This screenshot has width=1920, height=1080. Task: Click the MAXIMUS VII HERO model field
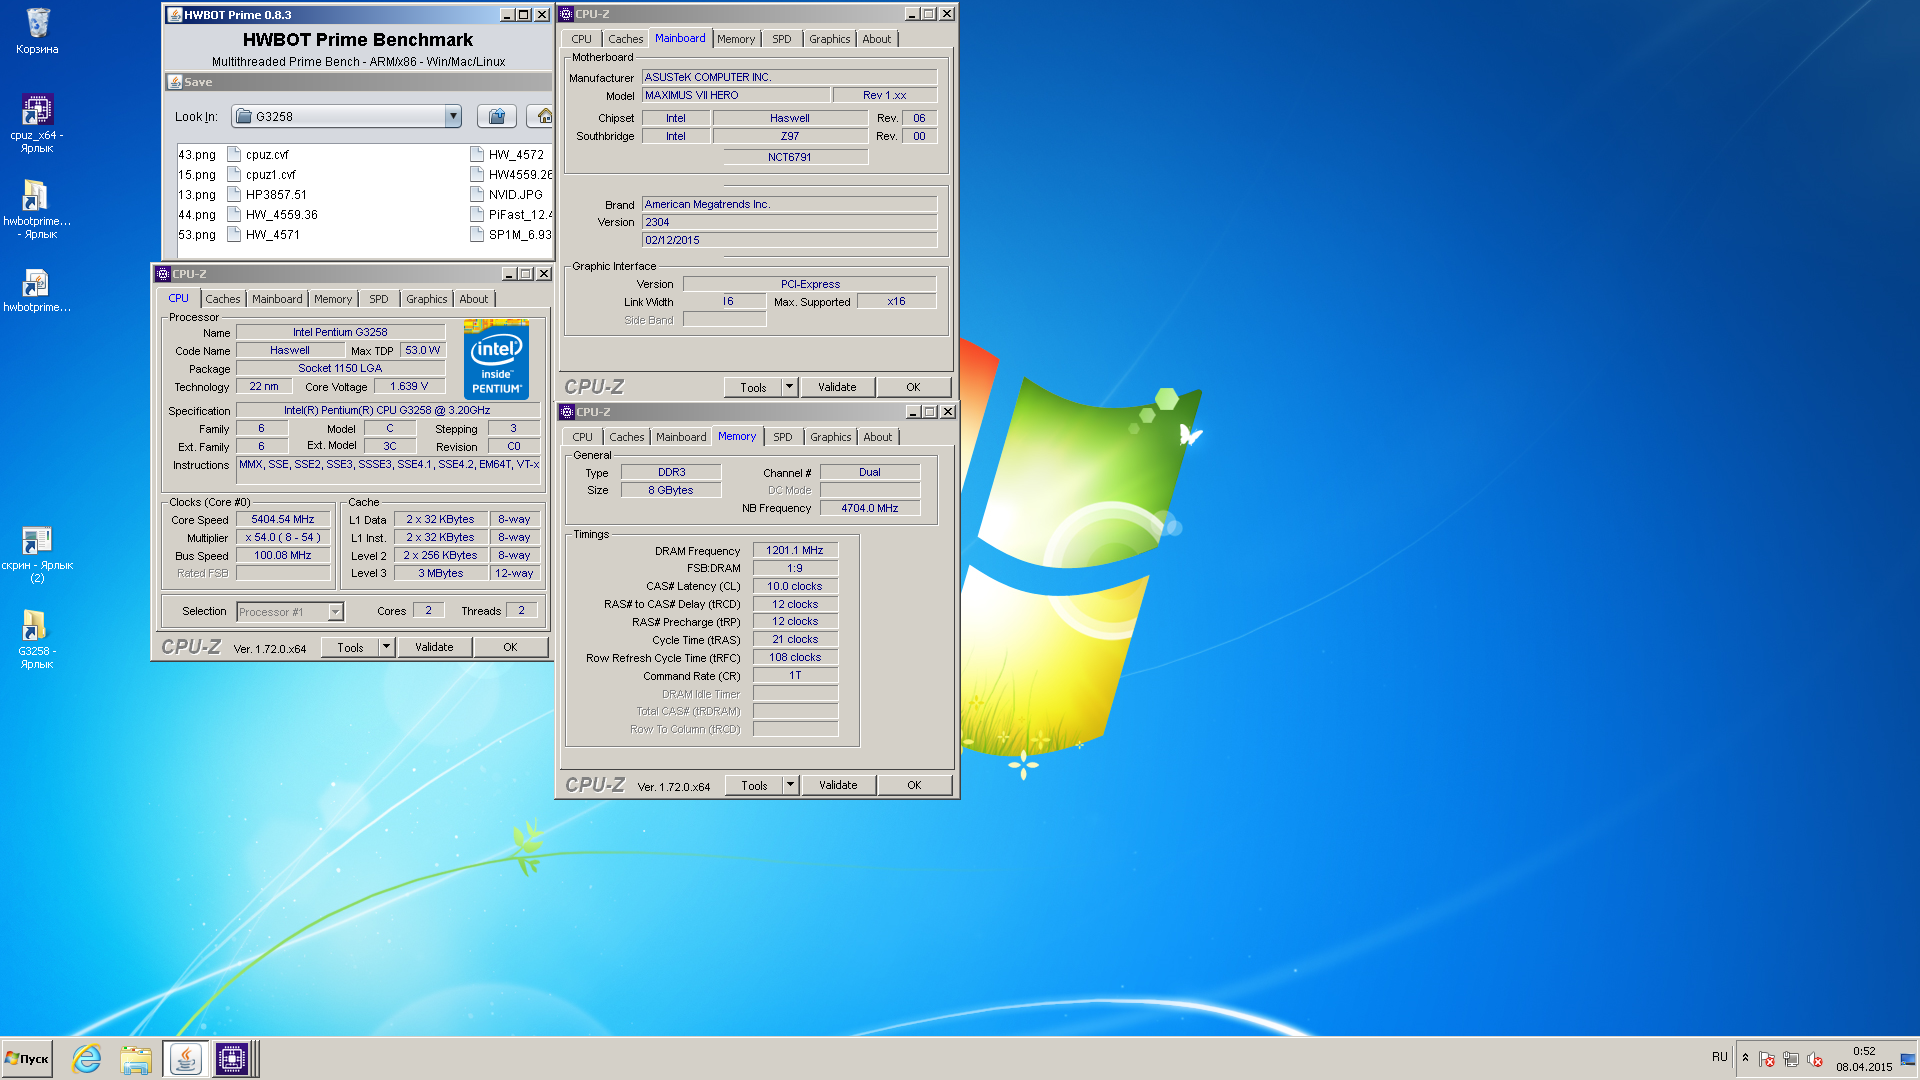[736, 95]
